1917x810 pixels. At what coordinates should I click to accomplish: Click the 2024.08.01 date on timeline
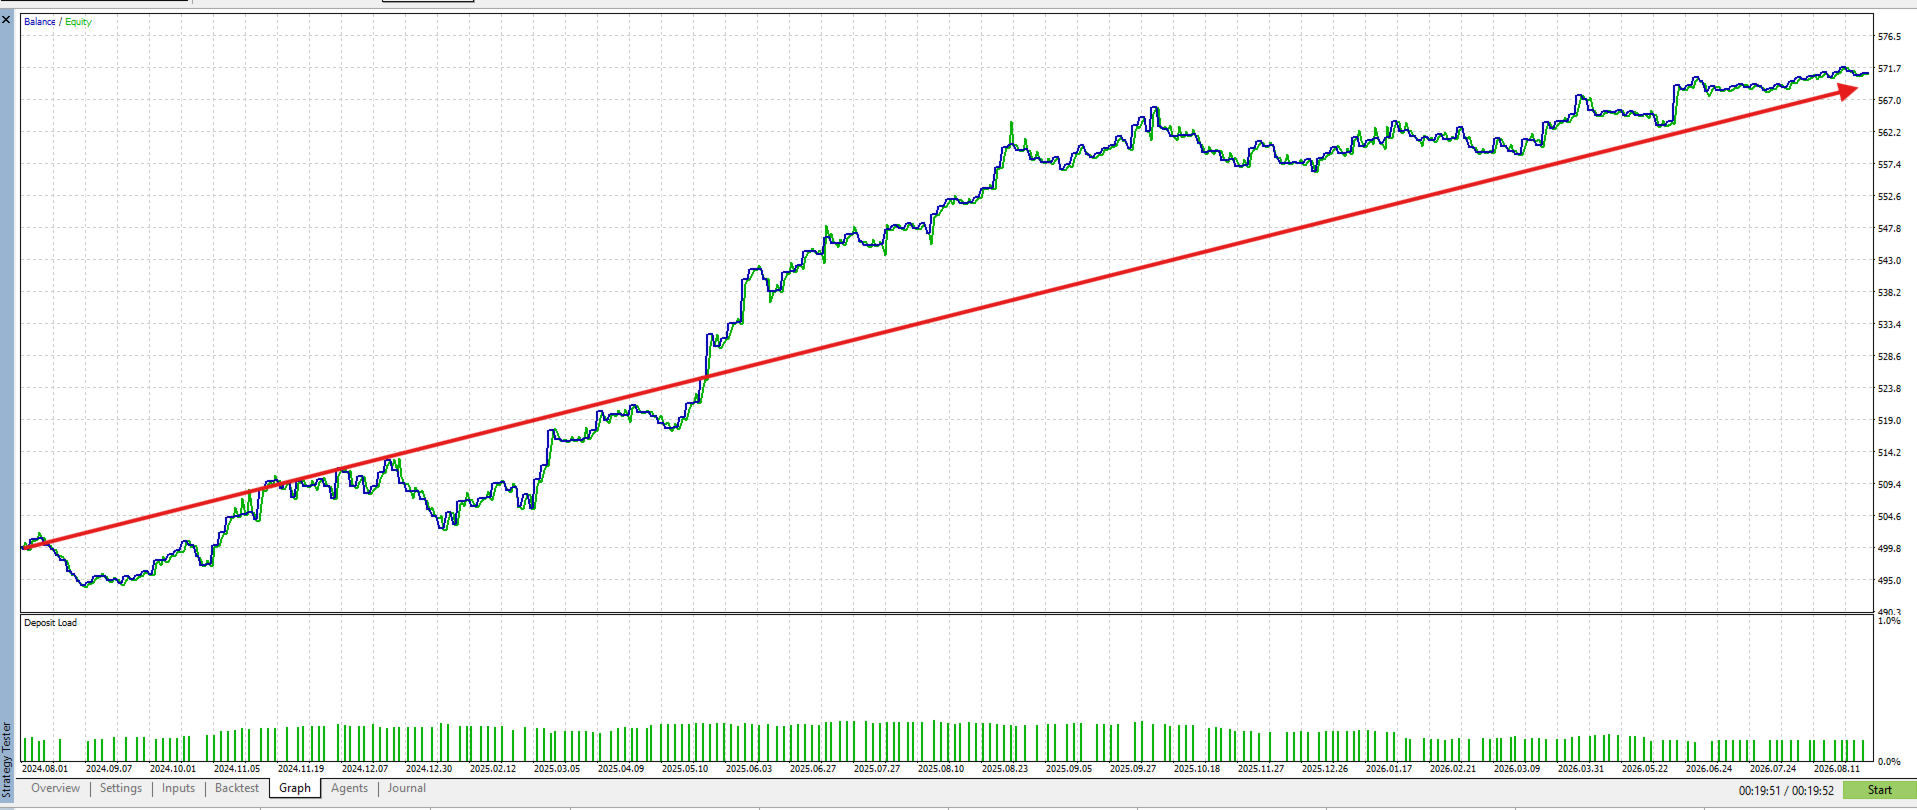tap(45, 769)
